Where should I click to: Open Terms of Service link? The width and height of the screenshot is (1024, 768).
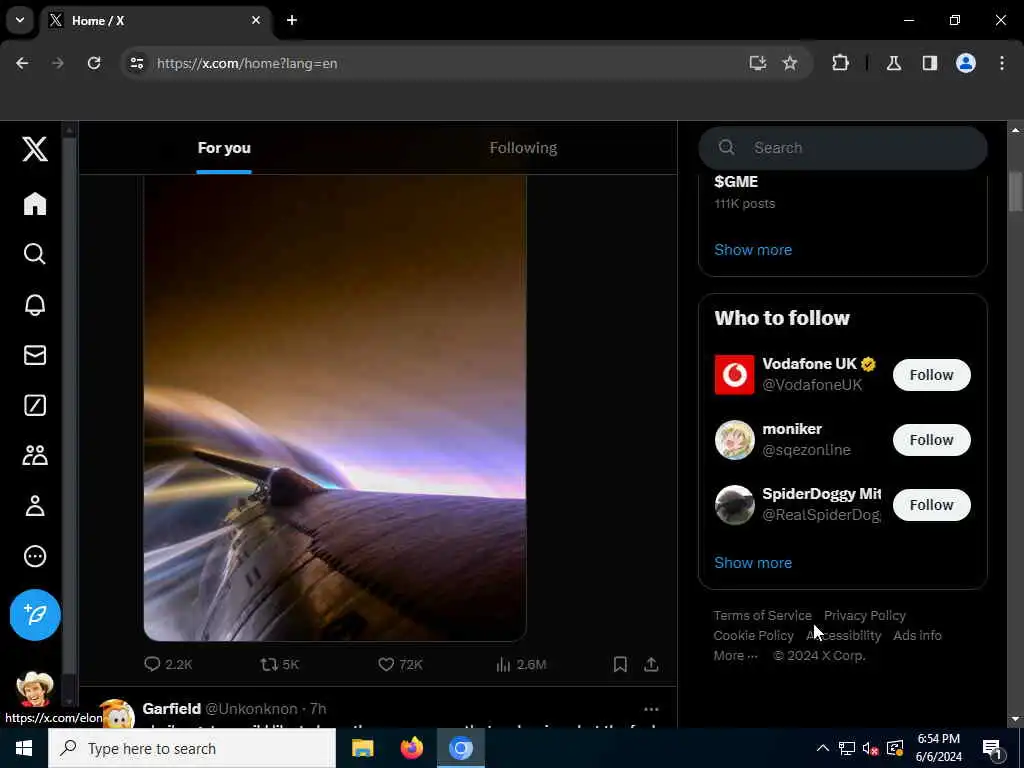762,615
